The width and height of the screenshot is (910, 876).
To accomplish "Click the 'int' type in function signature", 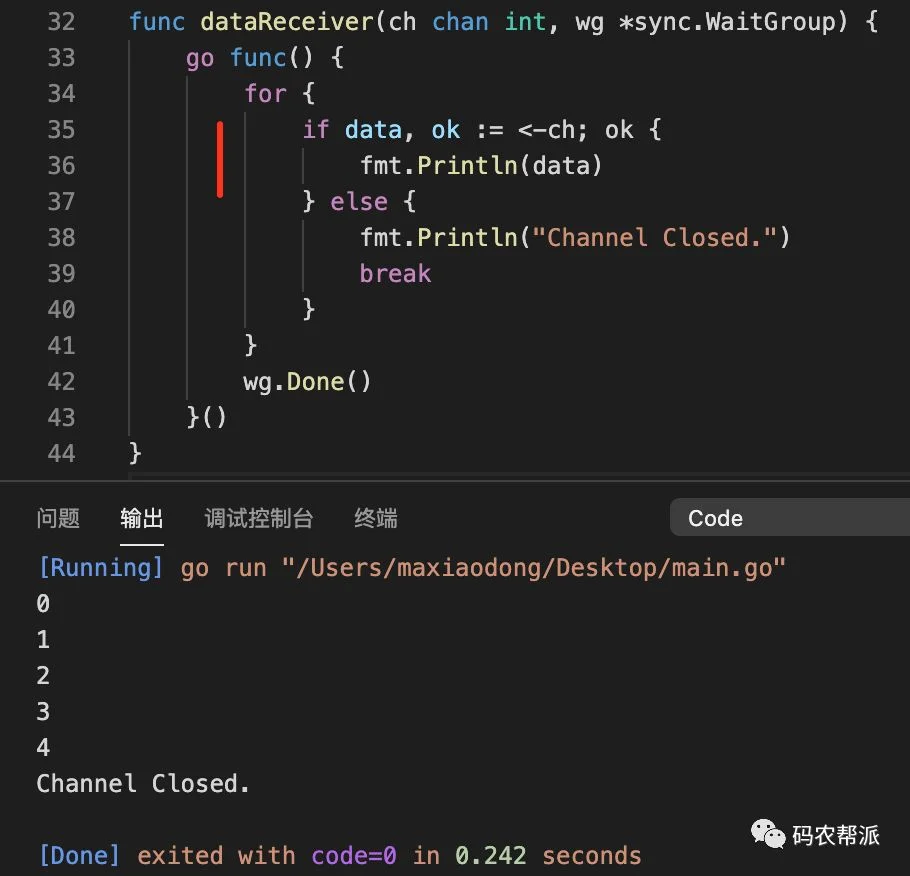I will pos(525,22).
